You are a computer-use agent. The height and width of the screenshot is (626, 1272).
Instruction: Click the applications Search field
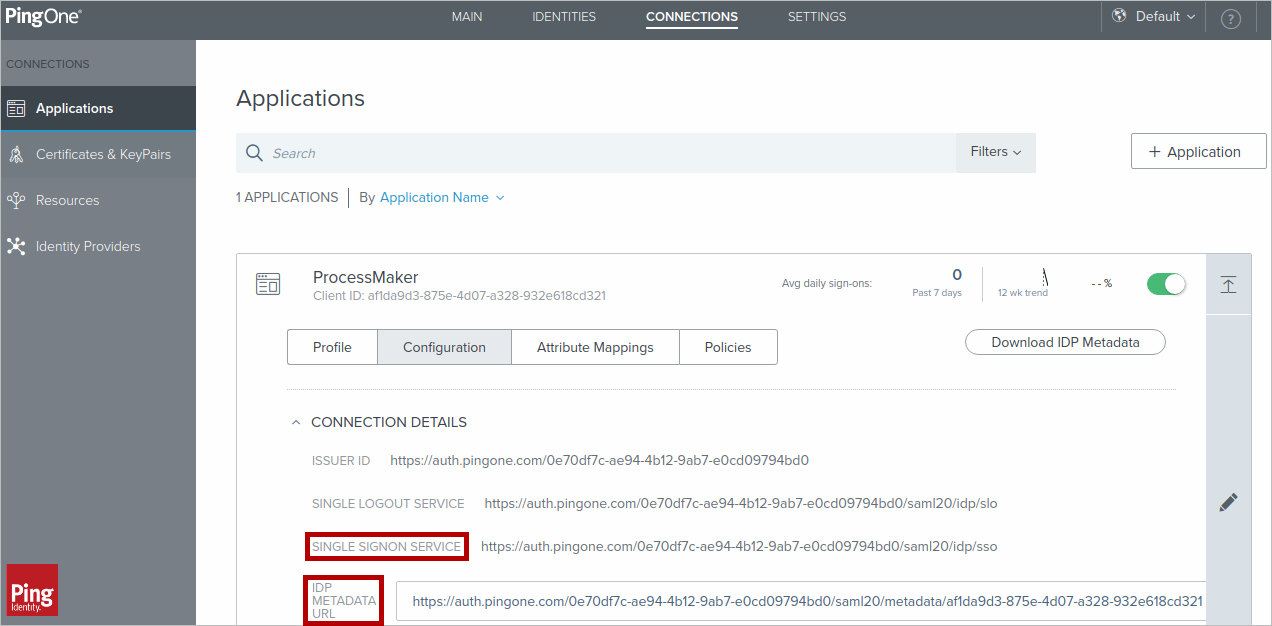596,153
